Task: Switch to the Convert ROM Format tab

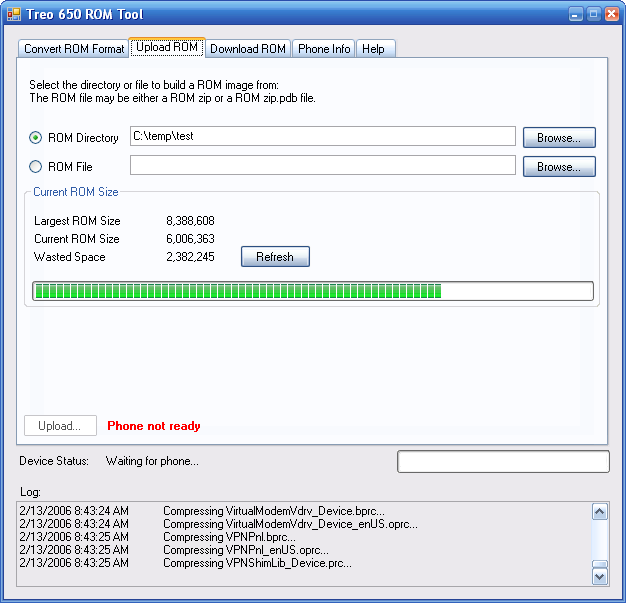Action: [74, 49]
